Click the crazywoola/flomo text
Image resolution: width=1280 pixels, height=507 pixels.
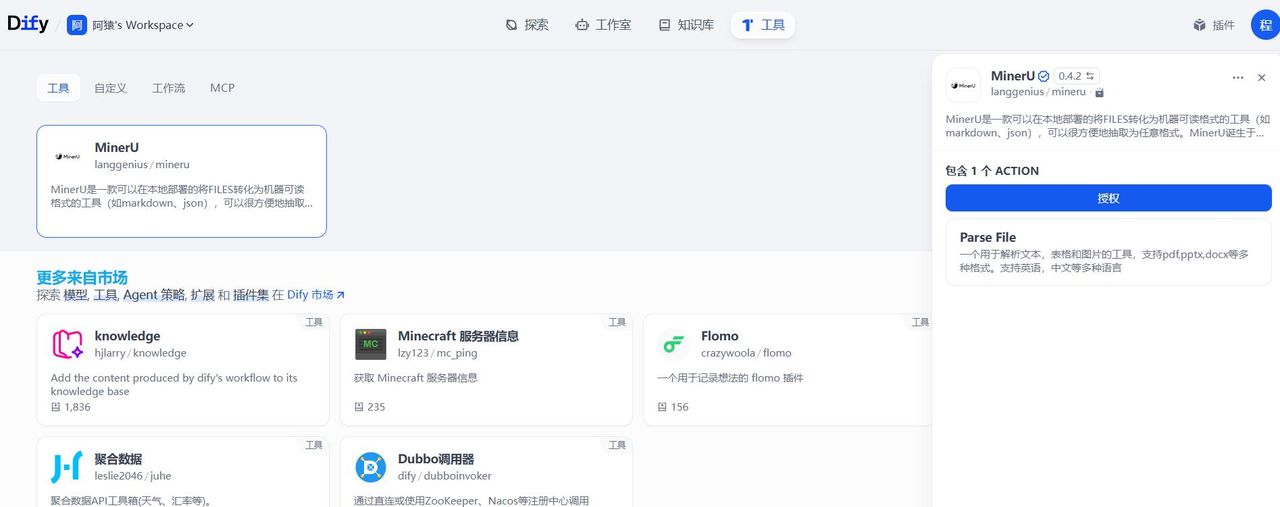coord(746,353)
